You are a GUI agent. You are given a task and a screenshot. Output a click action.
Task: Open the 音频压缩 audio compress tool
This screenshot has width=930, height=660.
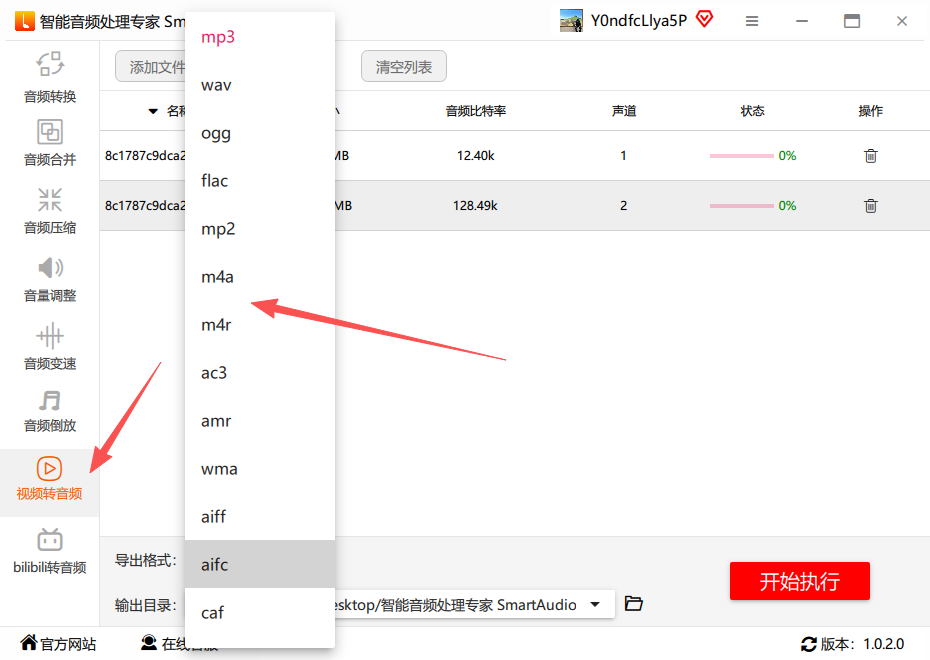[50, 210]
